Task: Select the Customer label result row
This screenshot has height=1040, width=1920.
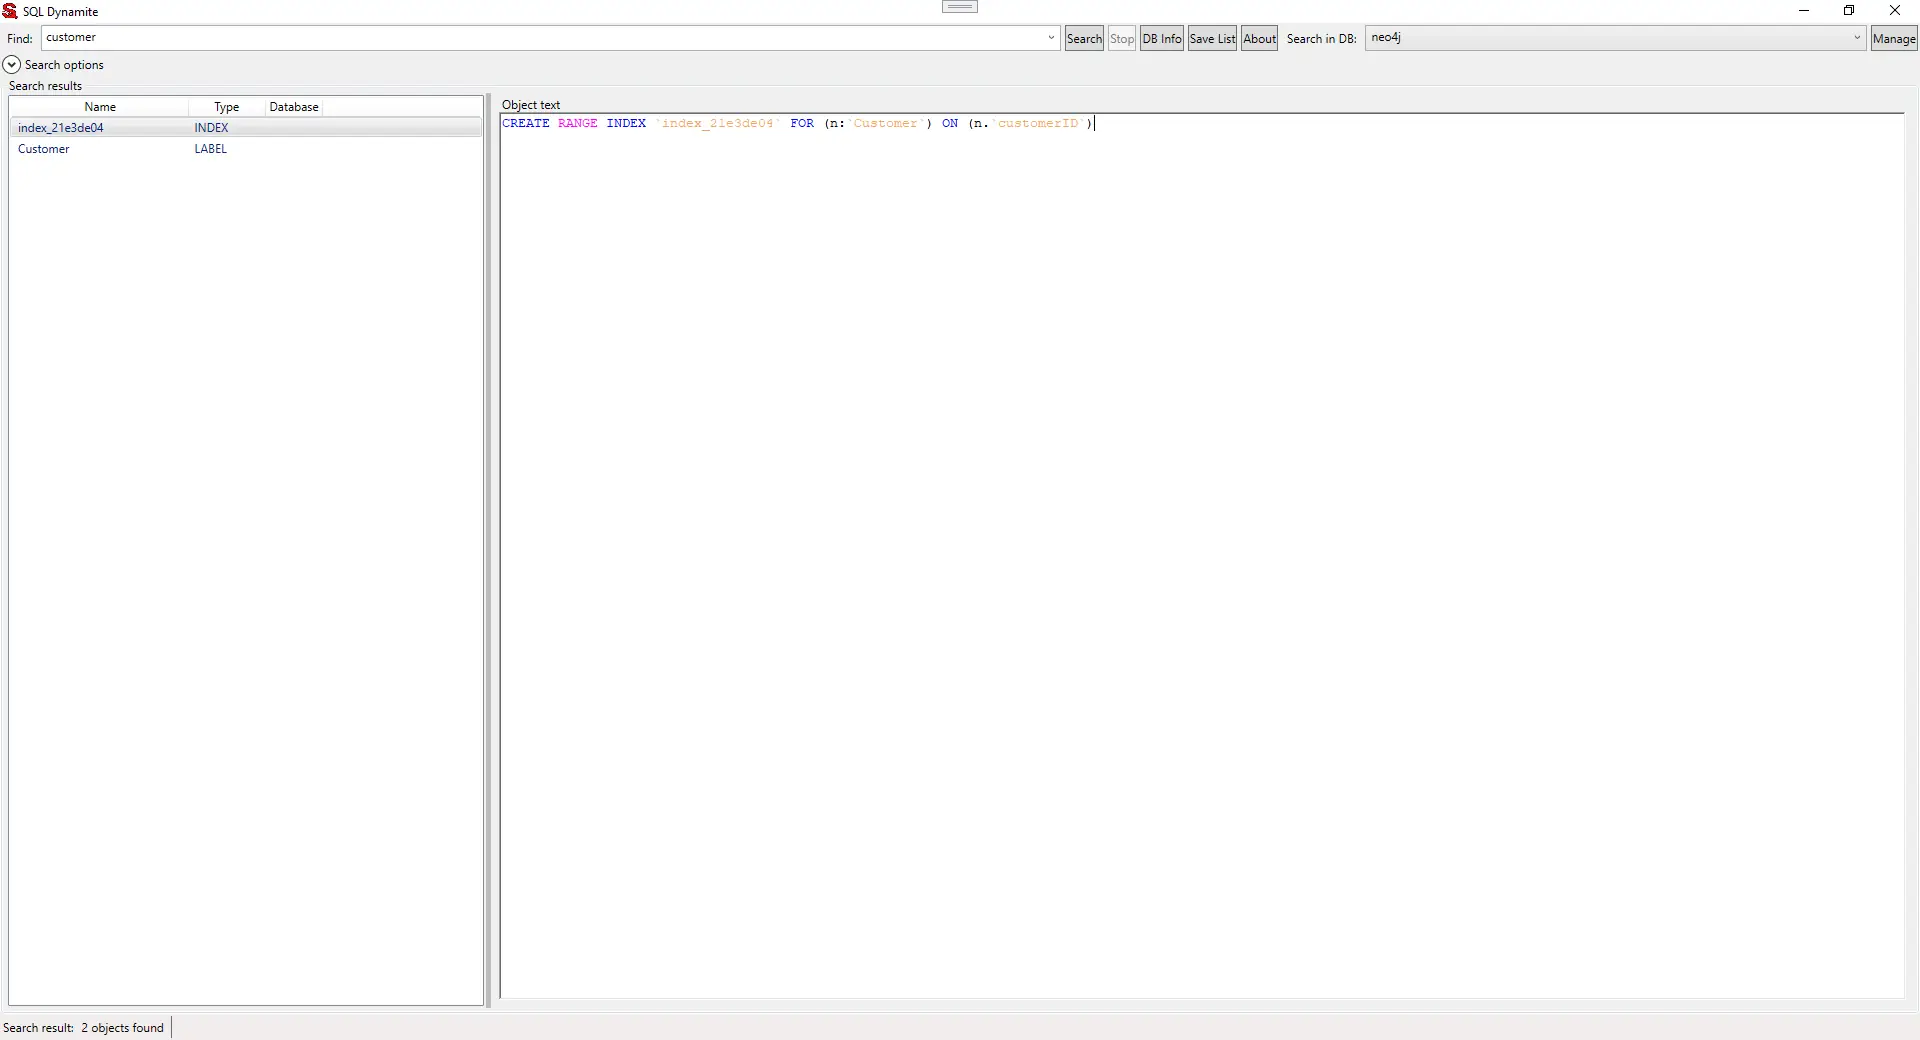Action: [x=246, y=149]
